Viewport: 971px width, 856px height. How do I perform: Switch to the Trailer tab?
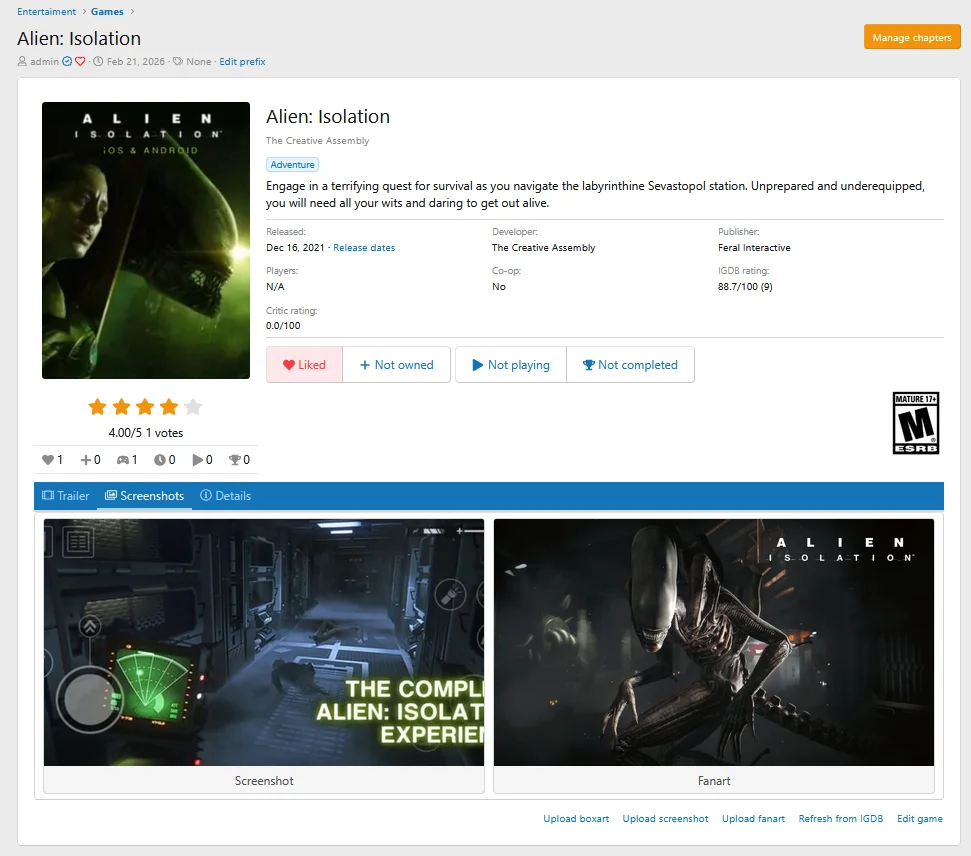(x=66, y=496)
